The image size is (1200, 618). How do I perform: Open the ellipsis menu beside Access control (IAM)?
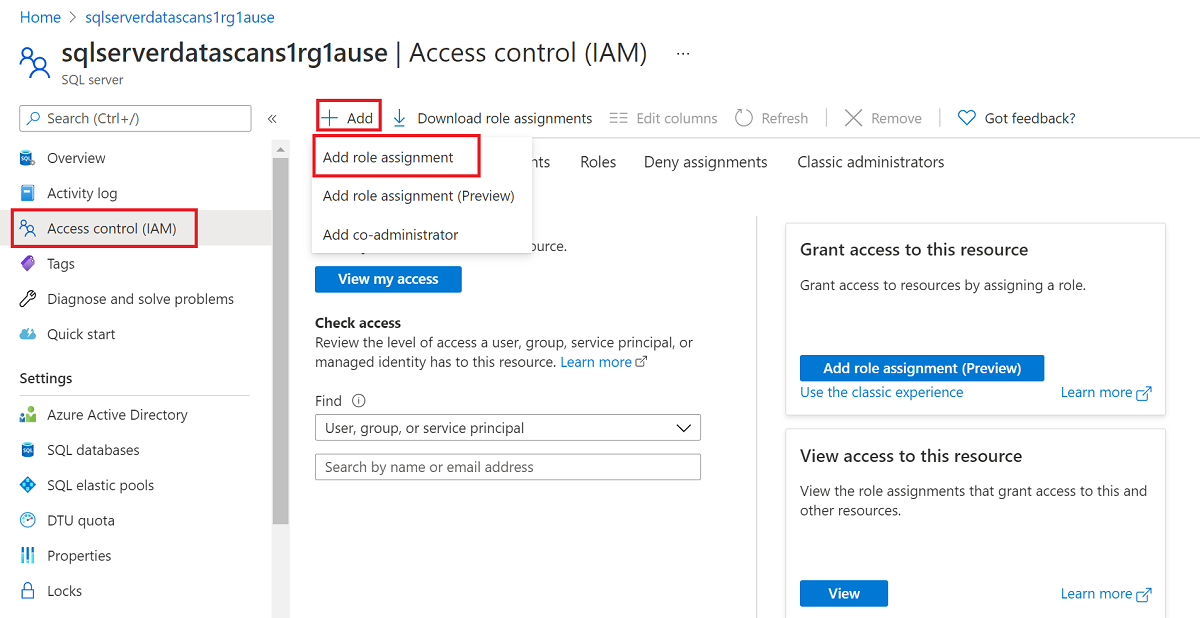pos(683,52)
